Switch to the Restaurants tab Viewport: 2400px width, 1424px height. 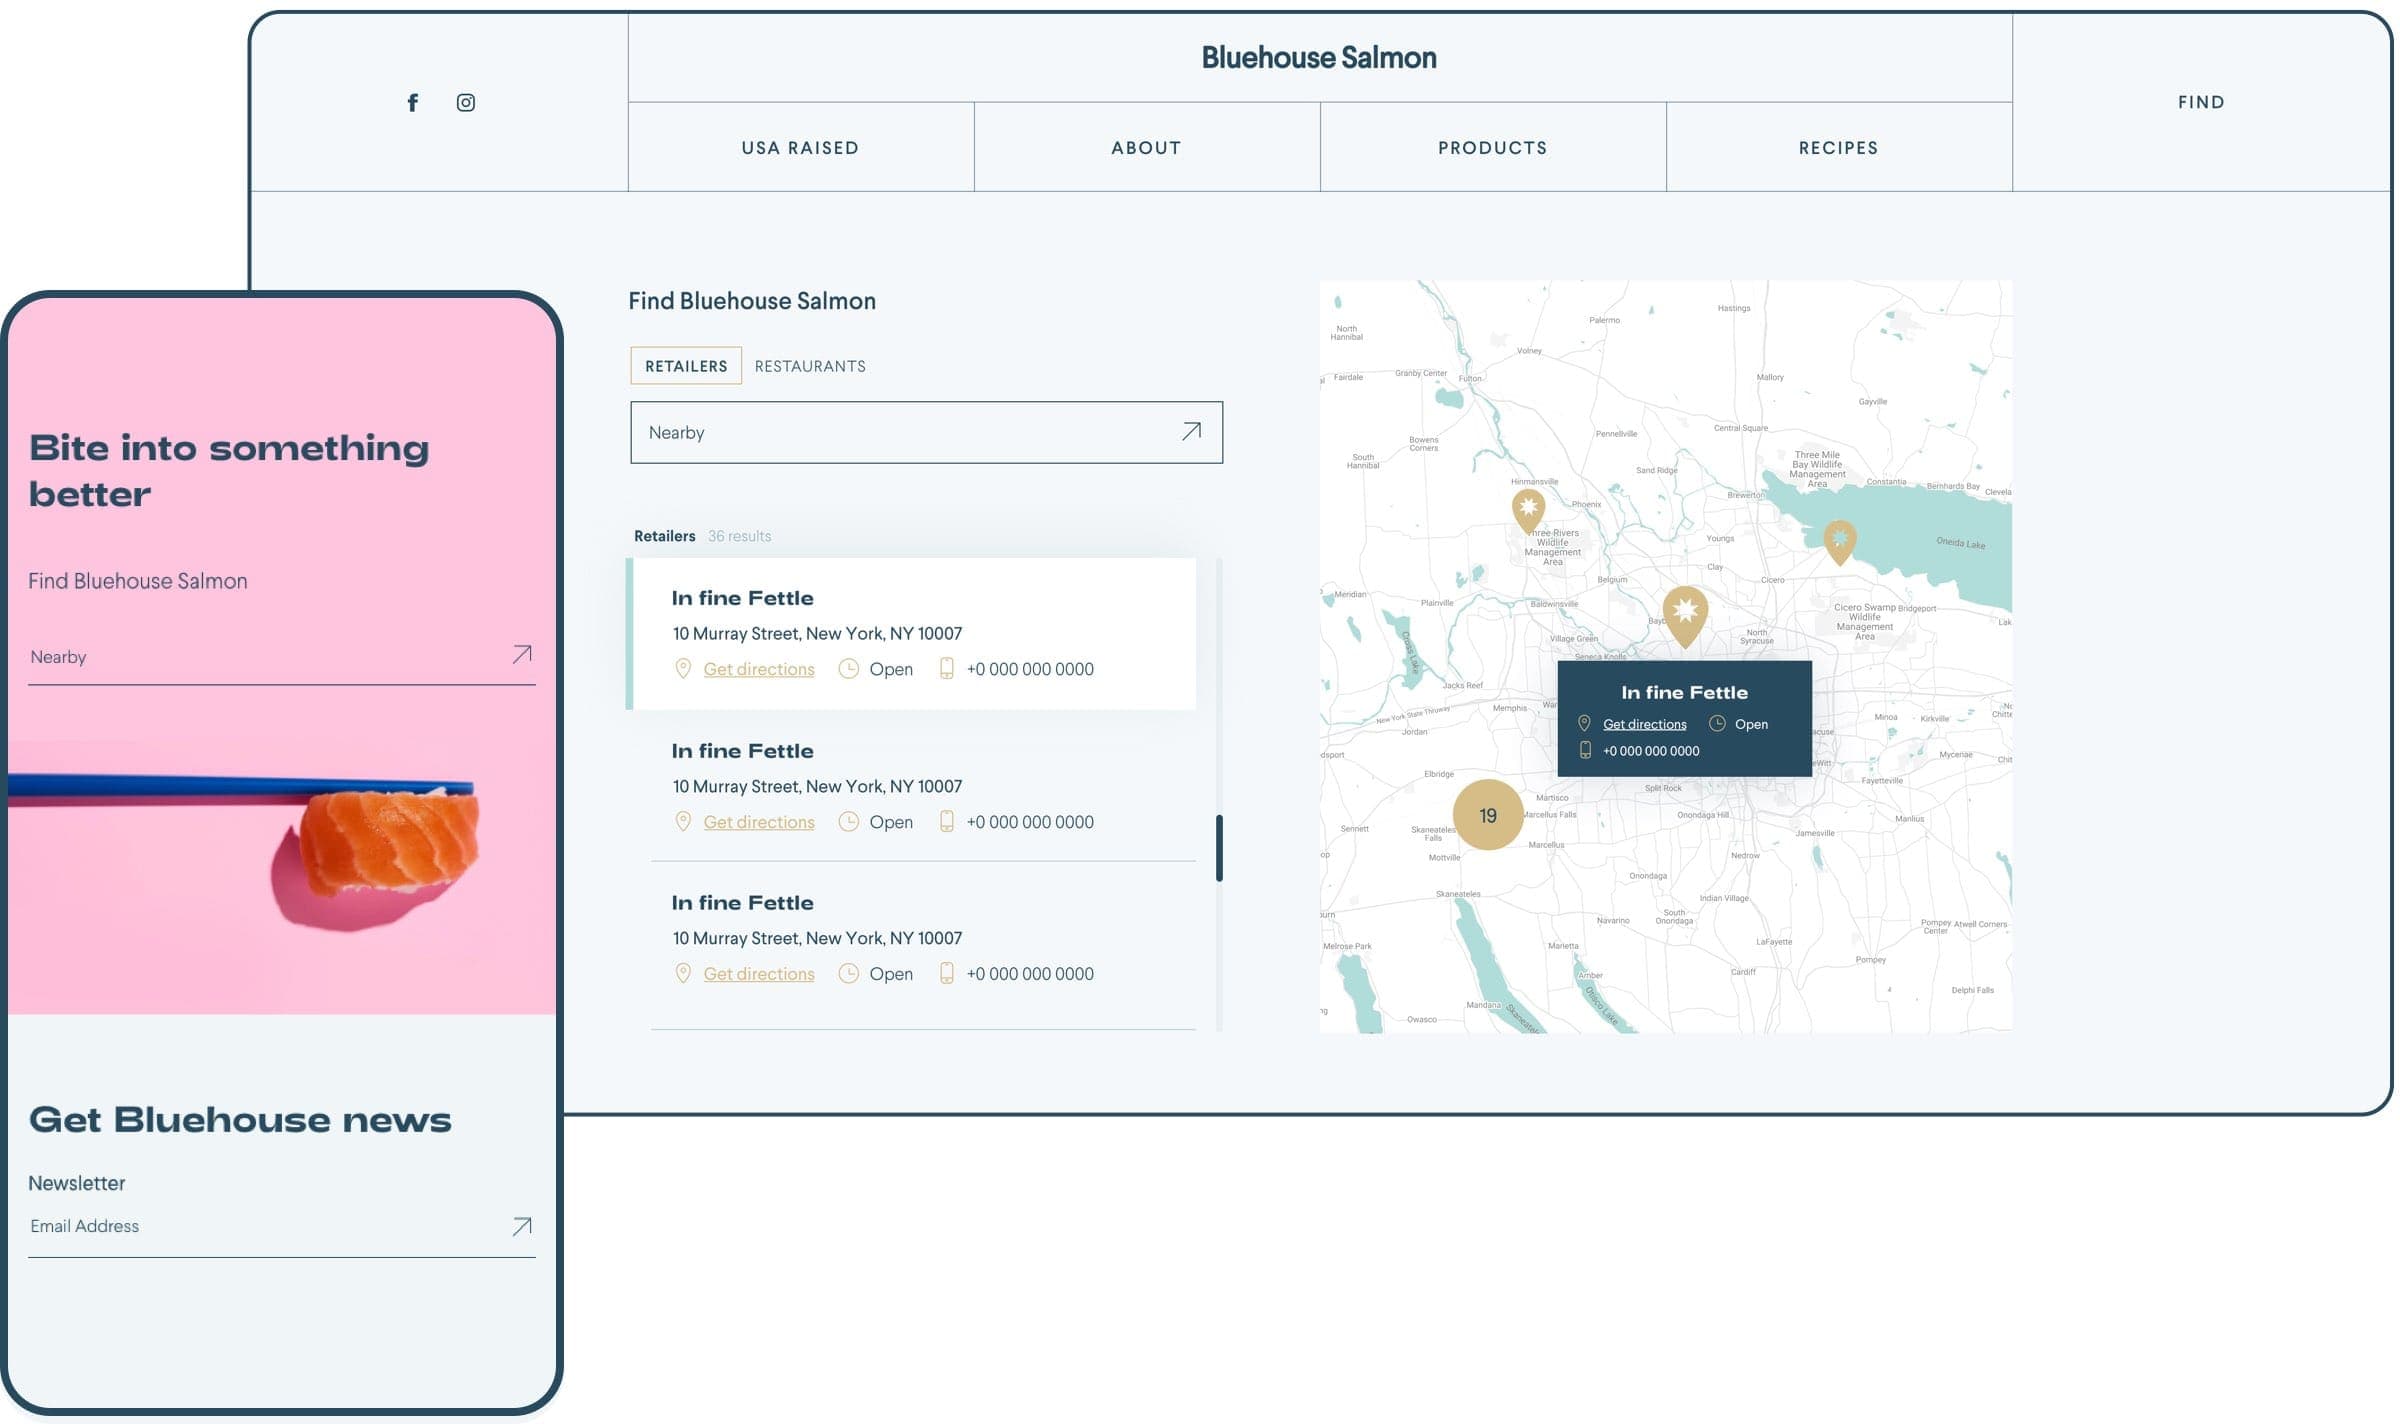coord(812,366)
